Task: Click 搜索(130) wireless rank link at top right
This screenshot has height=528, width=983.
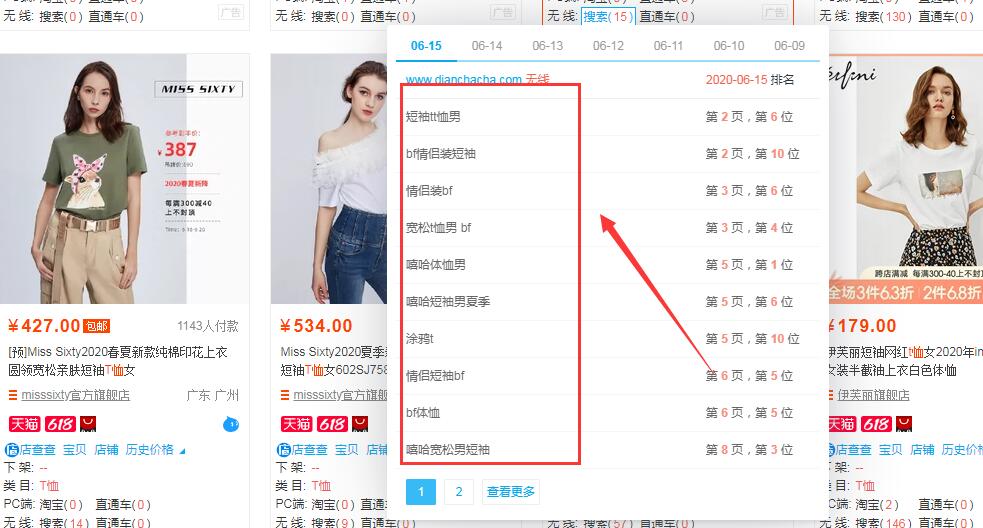Action: pos(884,16)
